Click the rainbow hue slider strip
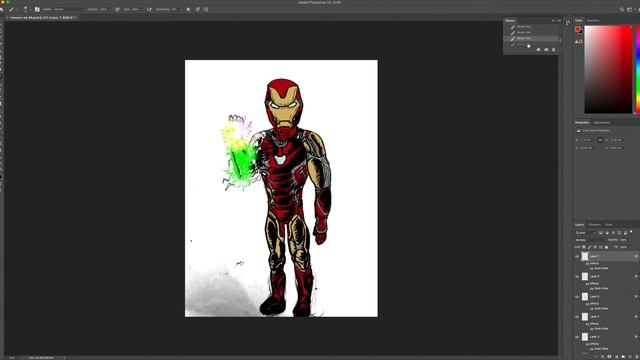This screenshot has width=640, height=360. (638, 69)
